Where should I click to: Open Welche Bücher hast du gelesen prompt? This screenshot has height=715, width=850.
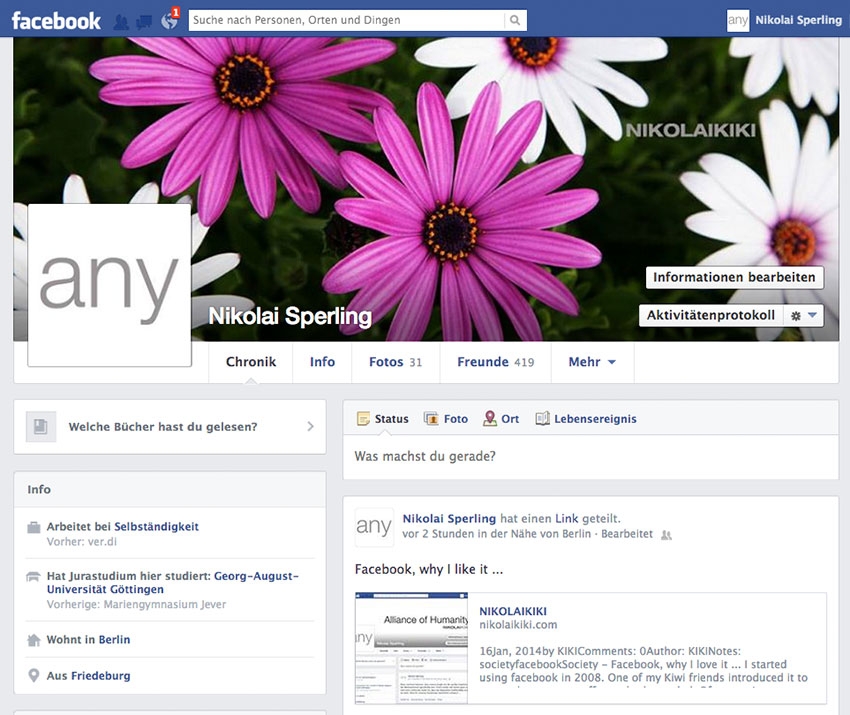coord(170,427)
